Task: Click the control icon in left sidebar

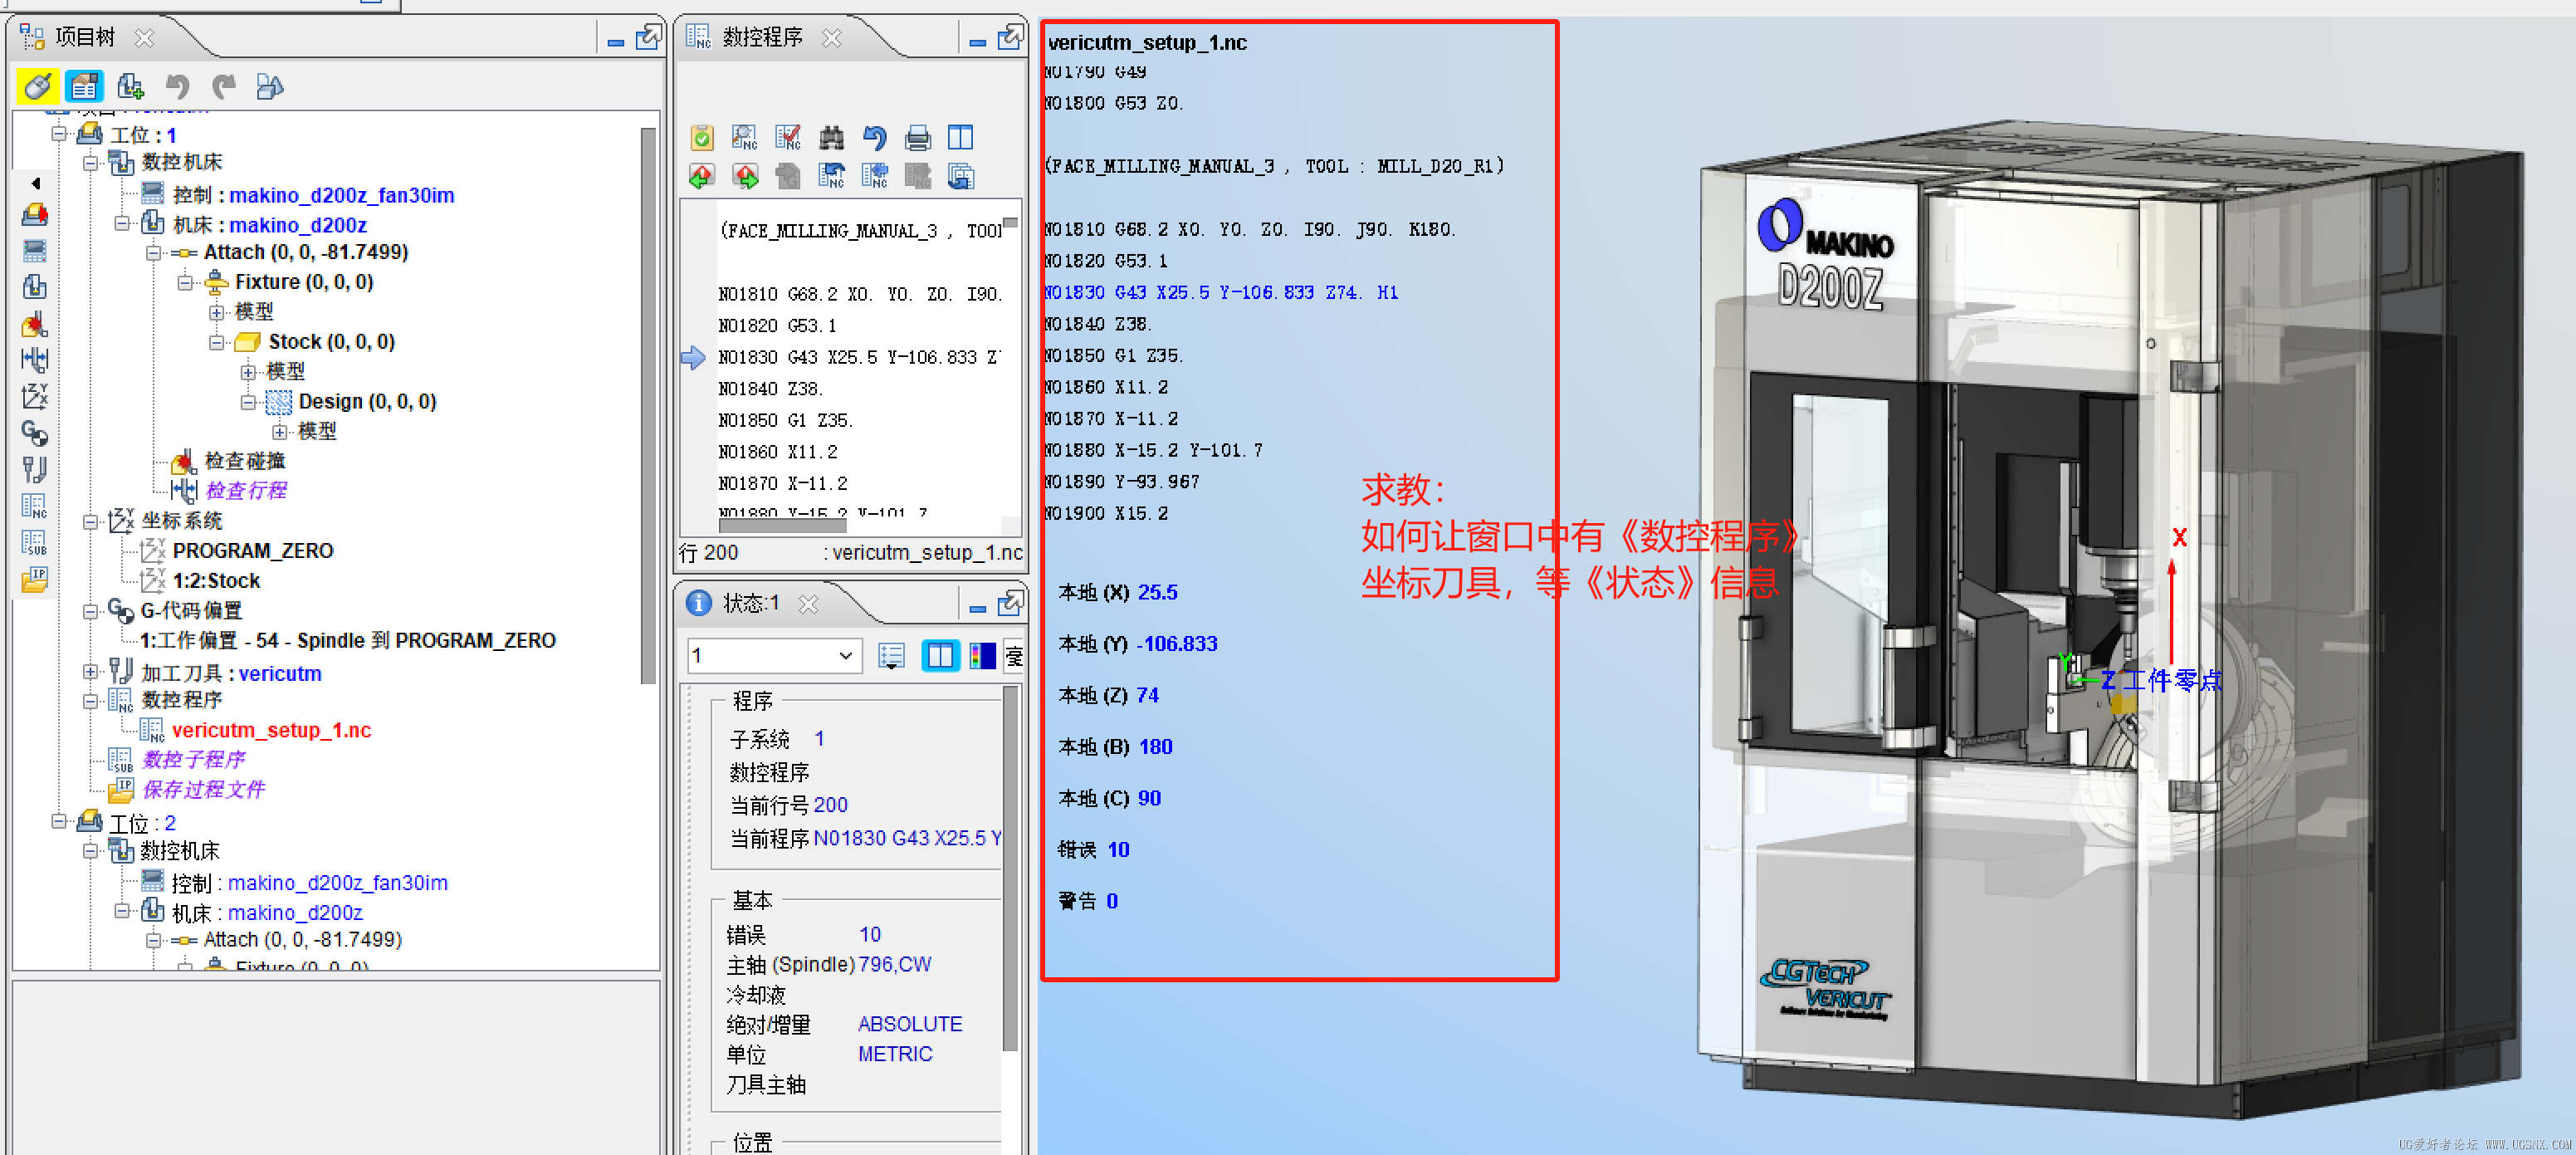Action: (35, 250)
